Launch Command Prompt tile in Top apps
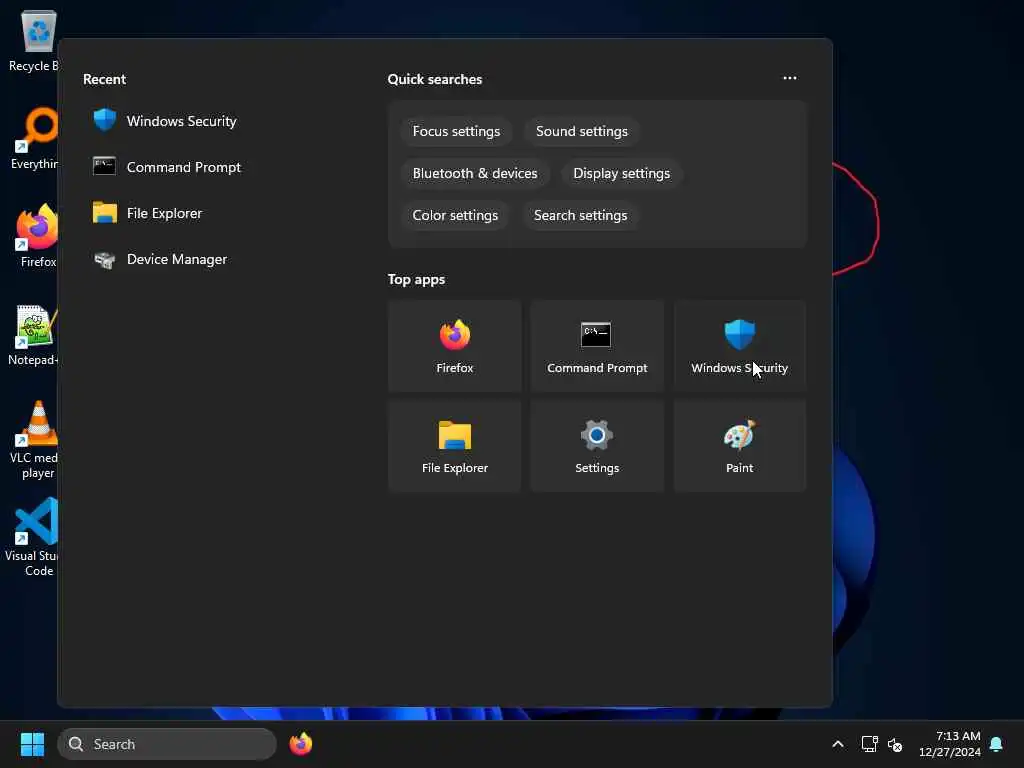This screenshot has width=1024, height=768. pos(597,346)
